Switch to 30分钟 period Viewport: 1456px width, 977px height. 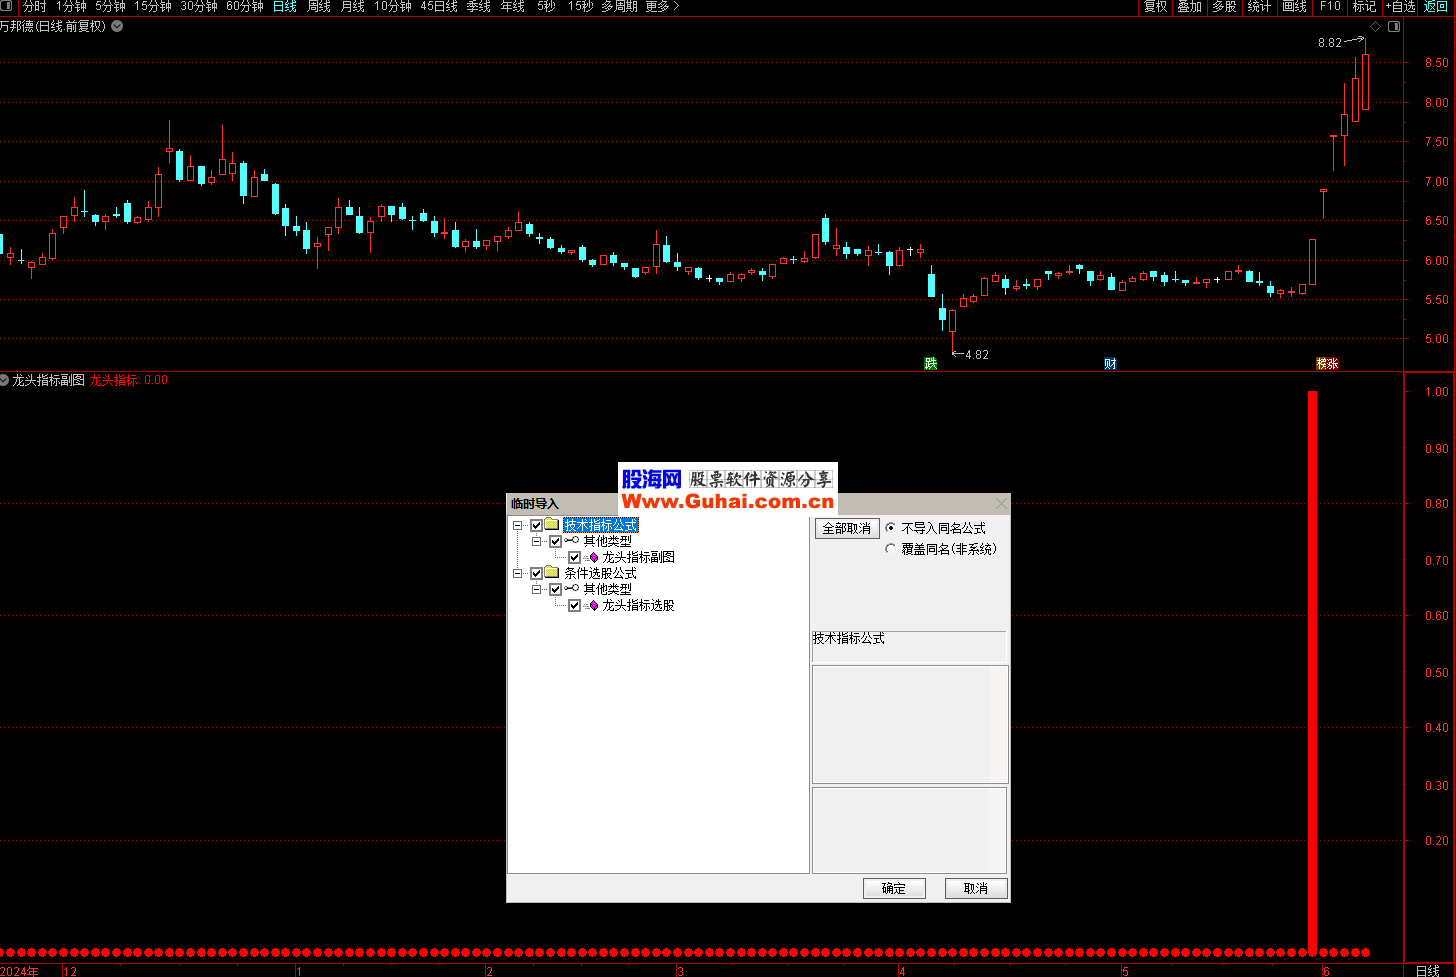coord(199,6)
